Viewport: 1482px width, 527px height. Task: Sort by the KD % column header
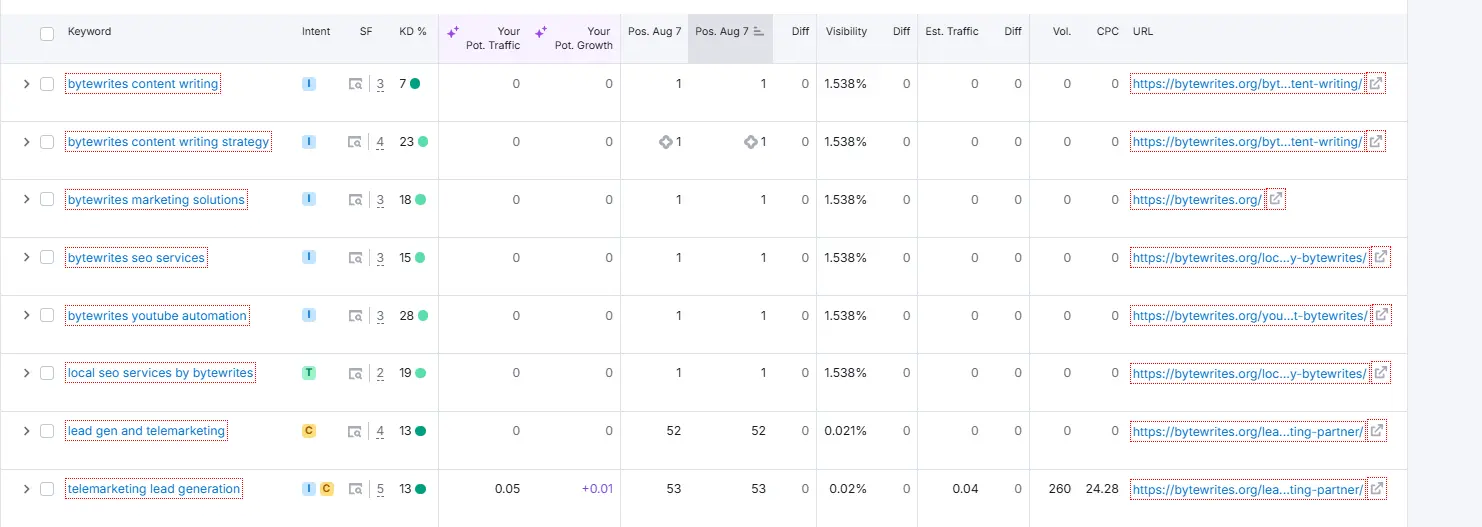412,32
